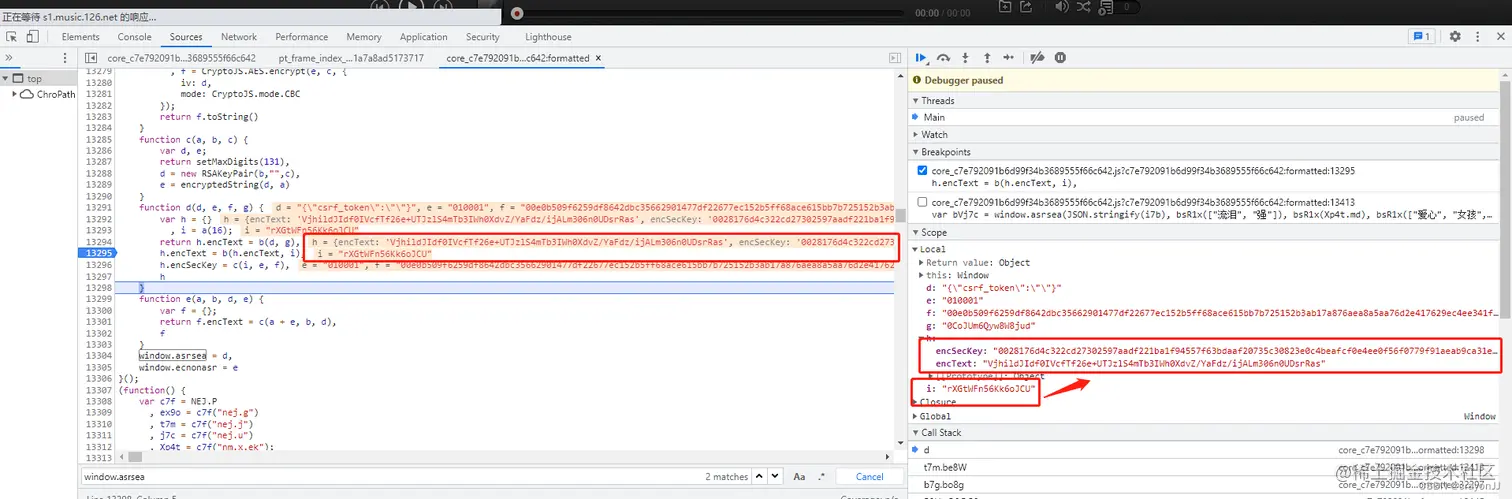Open the Network tab
The height and width of the screenshot is (499, 1512).
239,37
